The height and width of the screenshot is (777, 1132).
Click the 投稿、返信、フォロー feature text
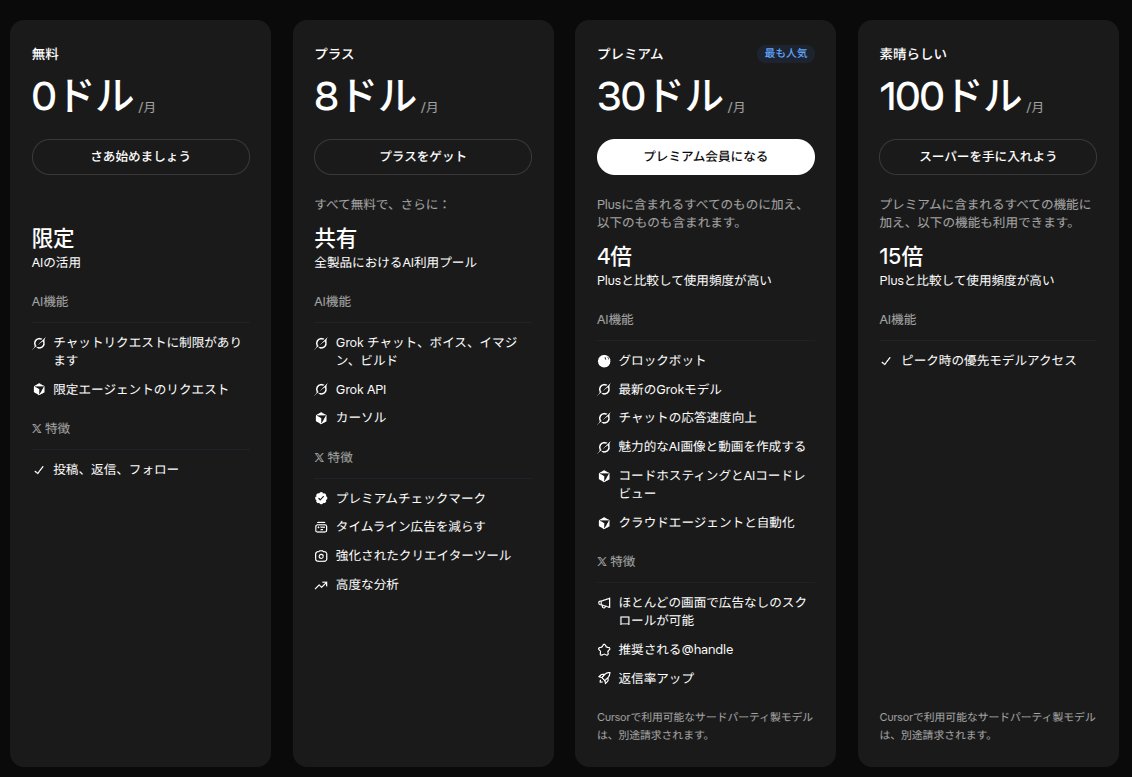116,470
